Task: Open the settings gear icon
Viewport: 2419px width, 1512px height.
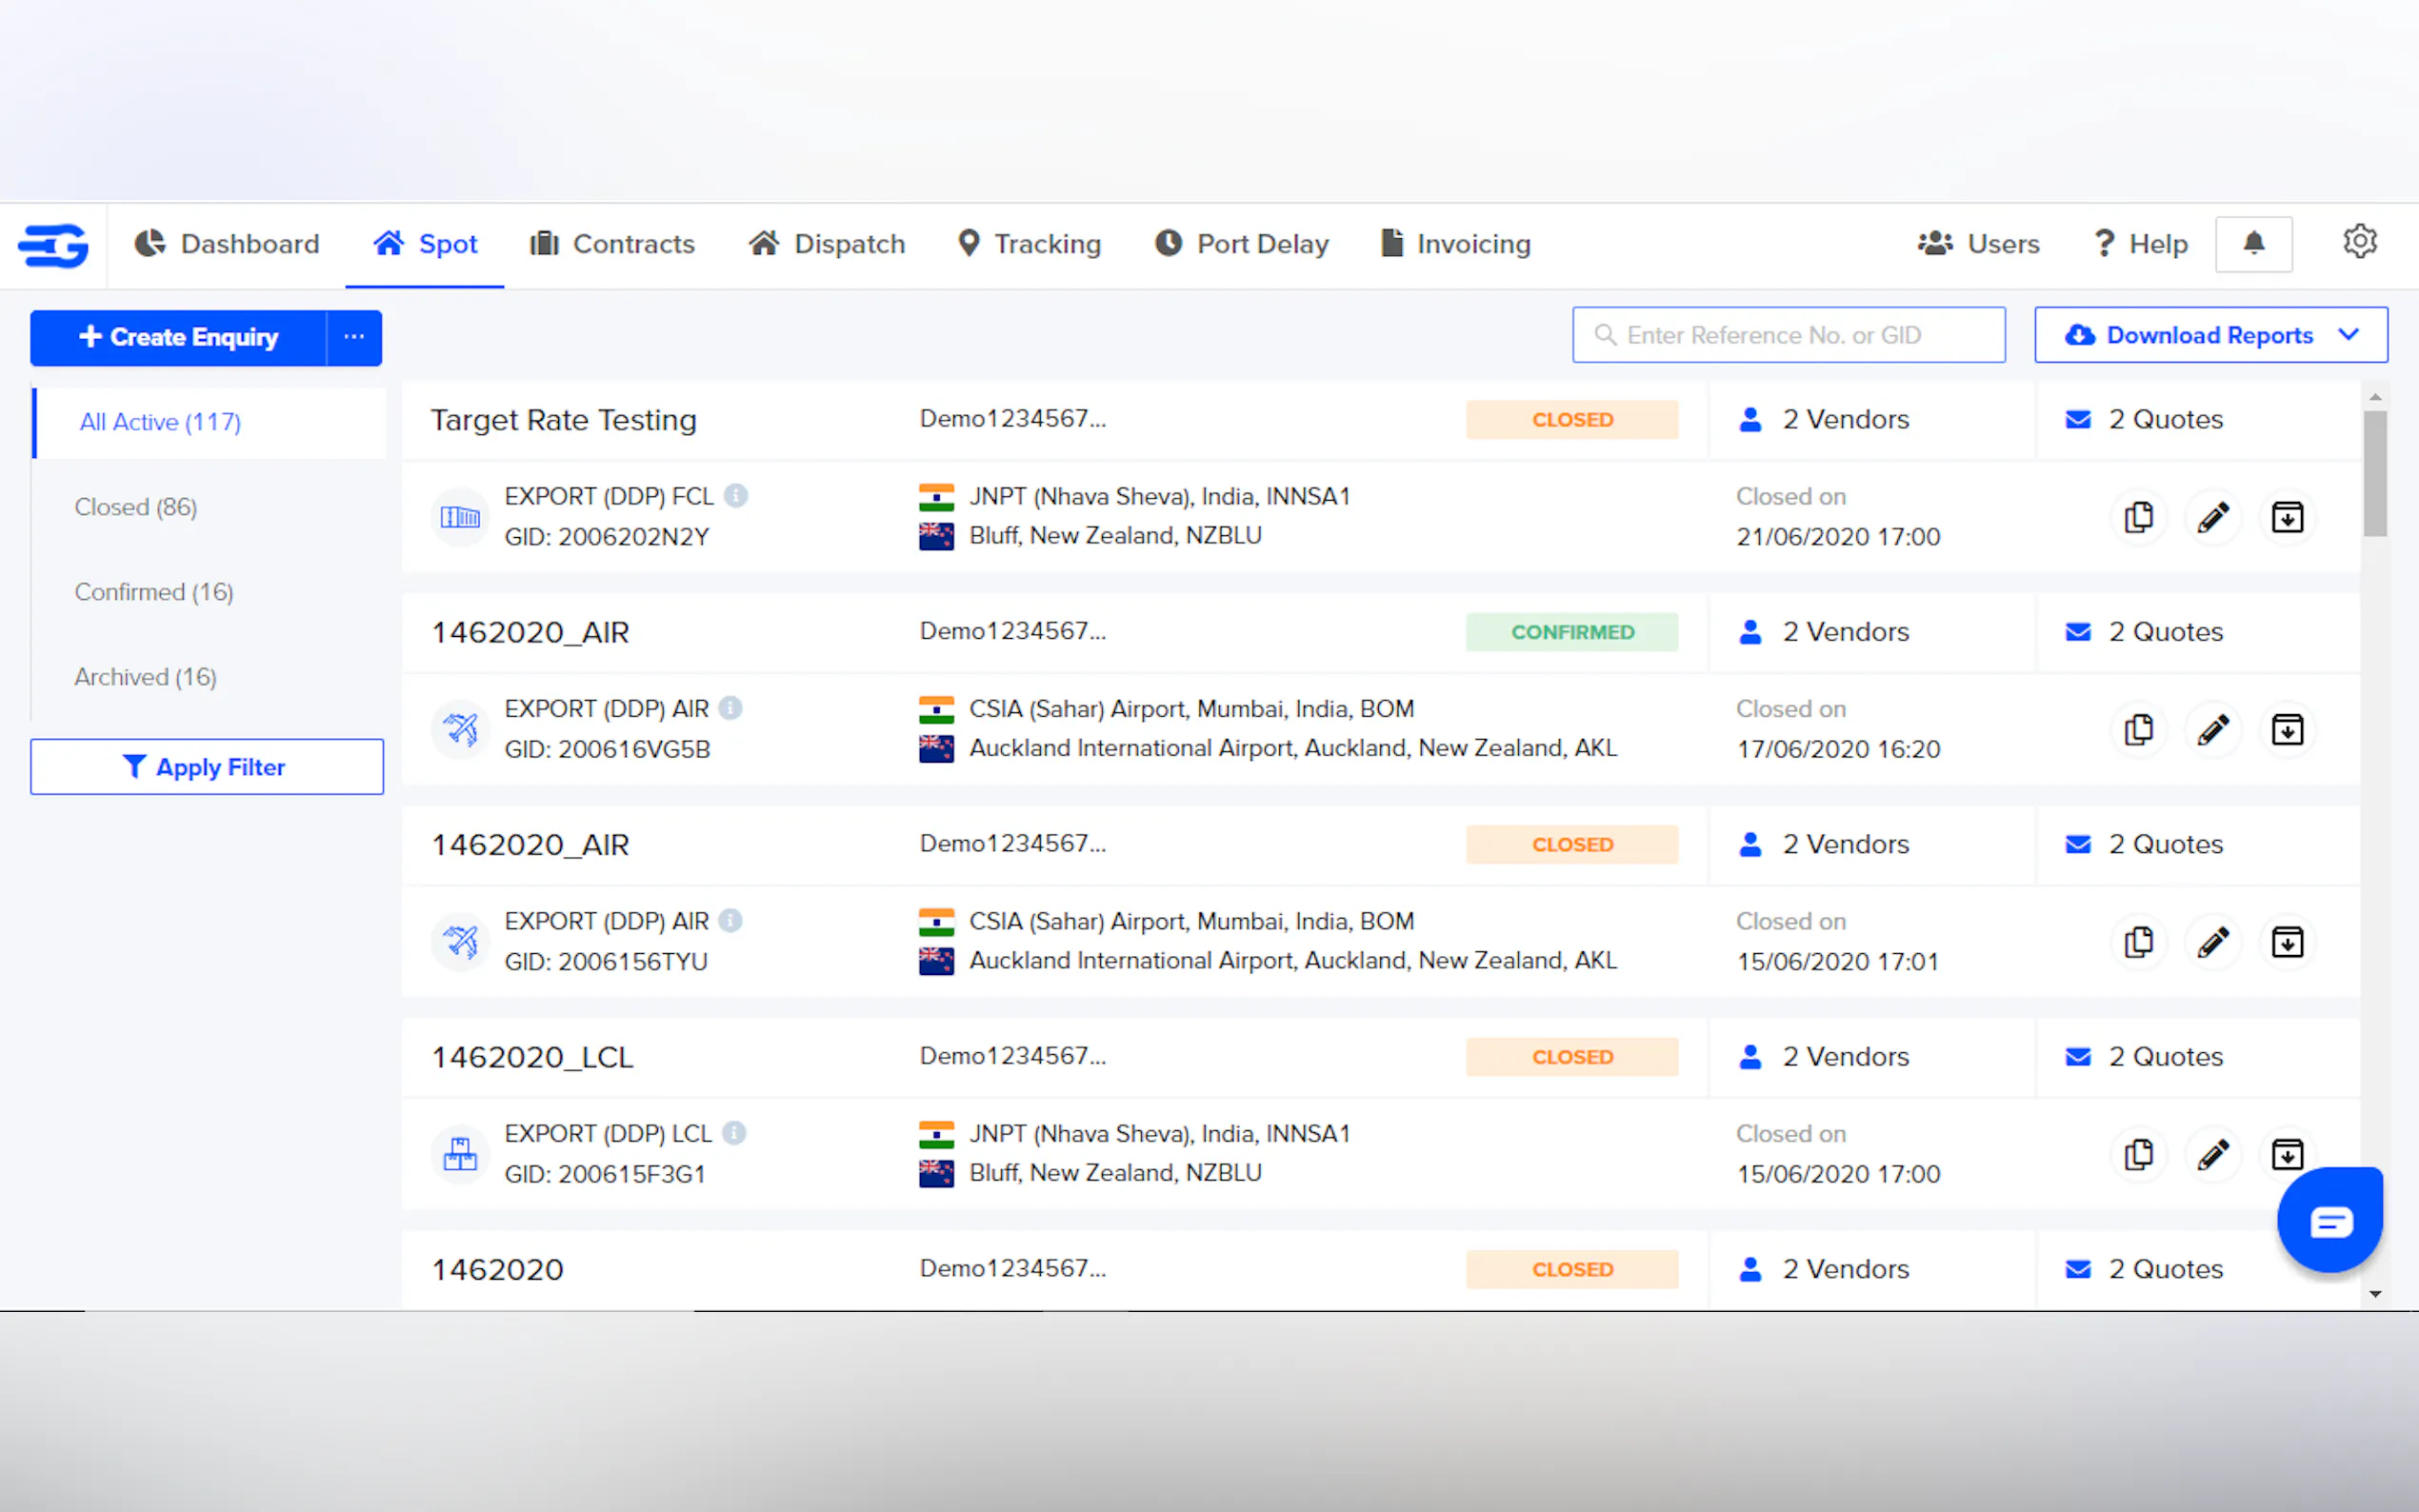Action: (2359, 242)
